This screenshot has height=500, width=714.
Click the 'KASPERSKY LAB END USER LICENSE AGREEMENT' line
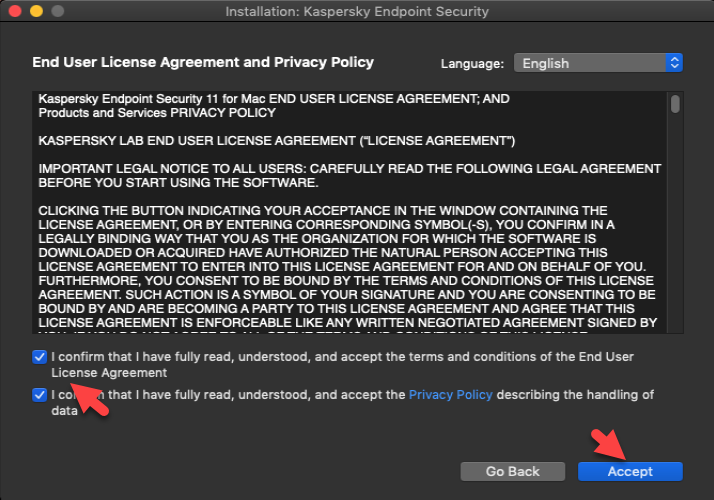(276, 141)
